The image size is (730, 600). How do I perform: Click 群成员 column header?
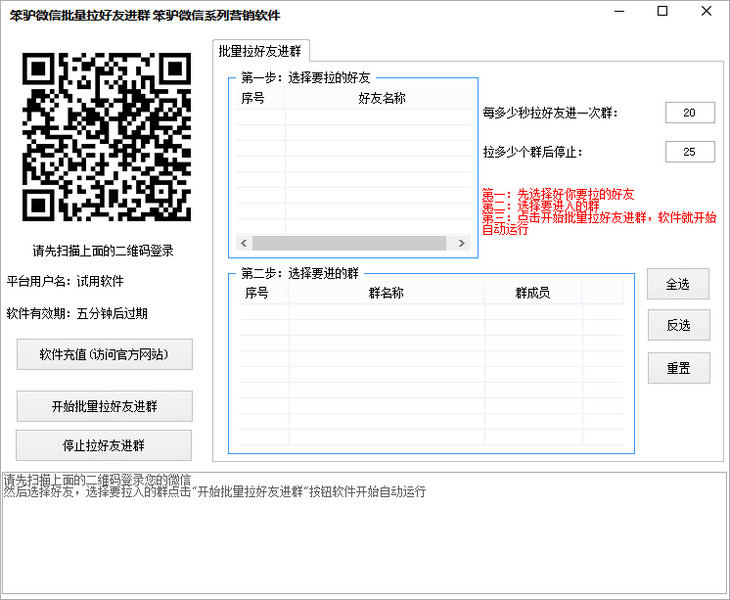click(x=533, y=293)
